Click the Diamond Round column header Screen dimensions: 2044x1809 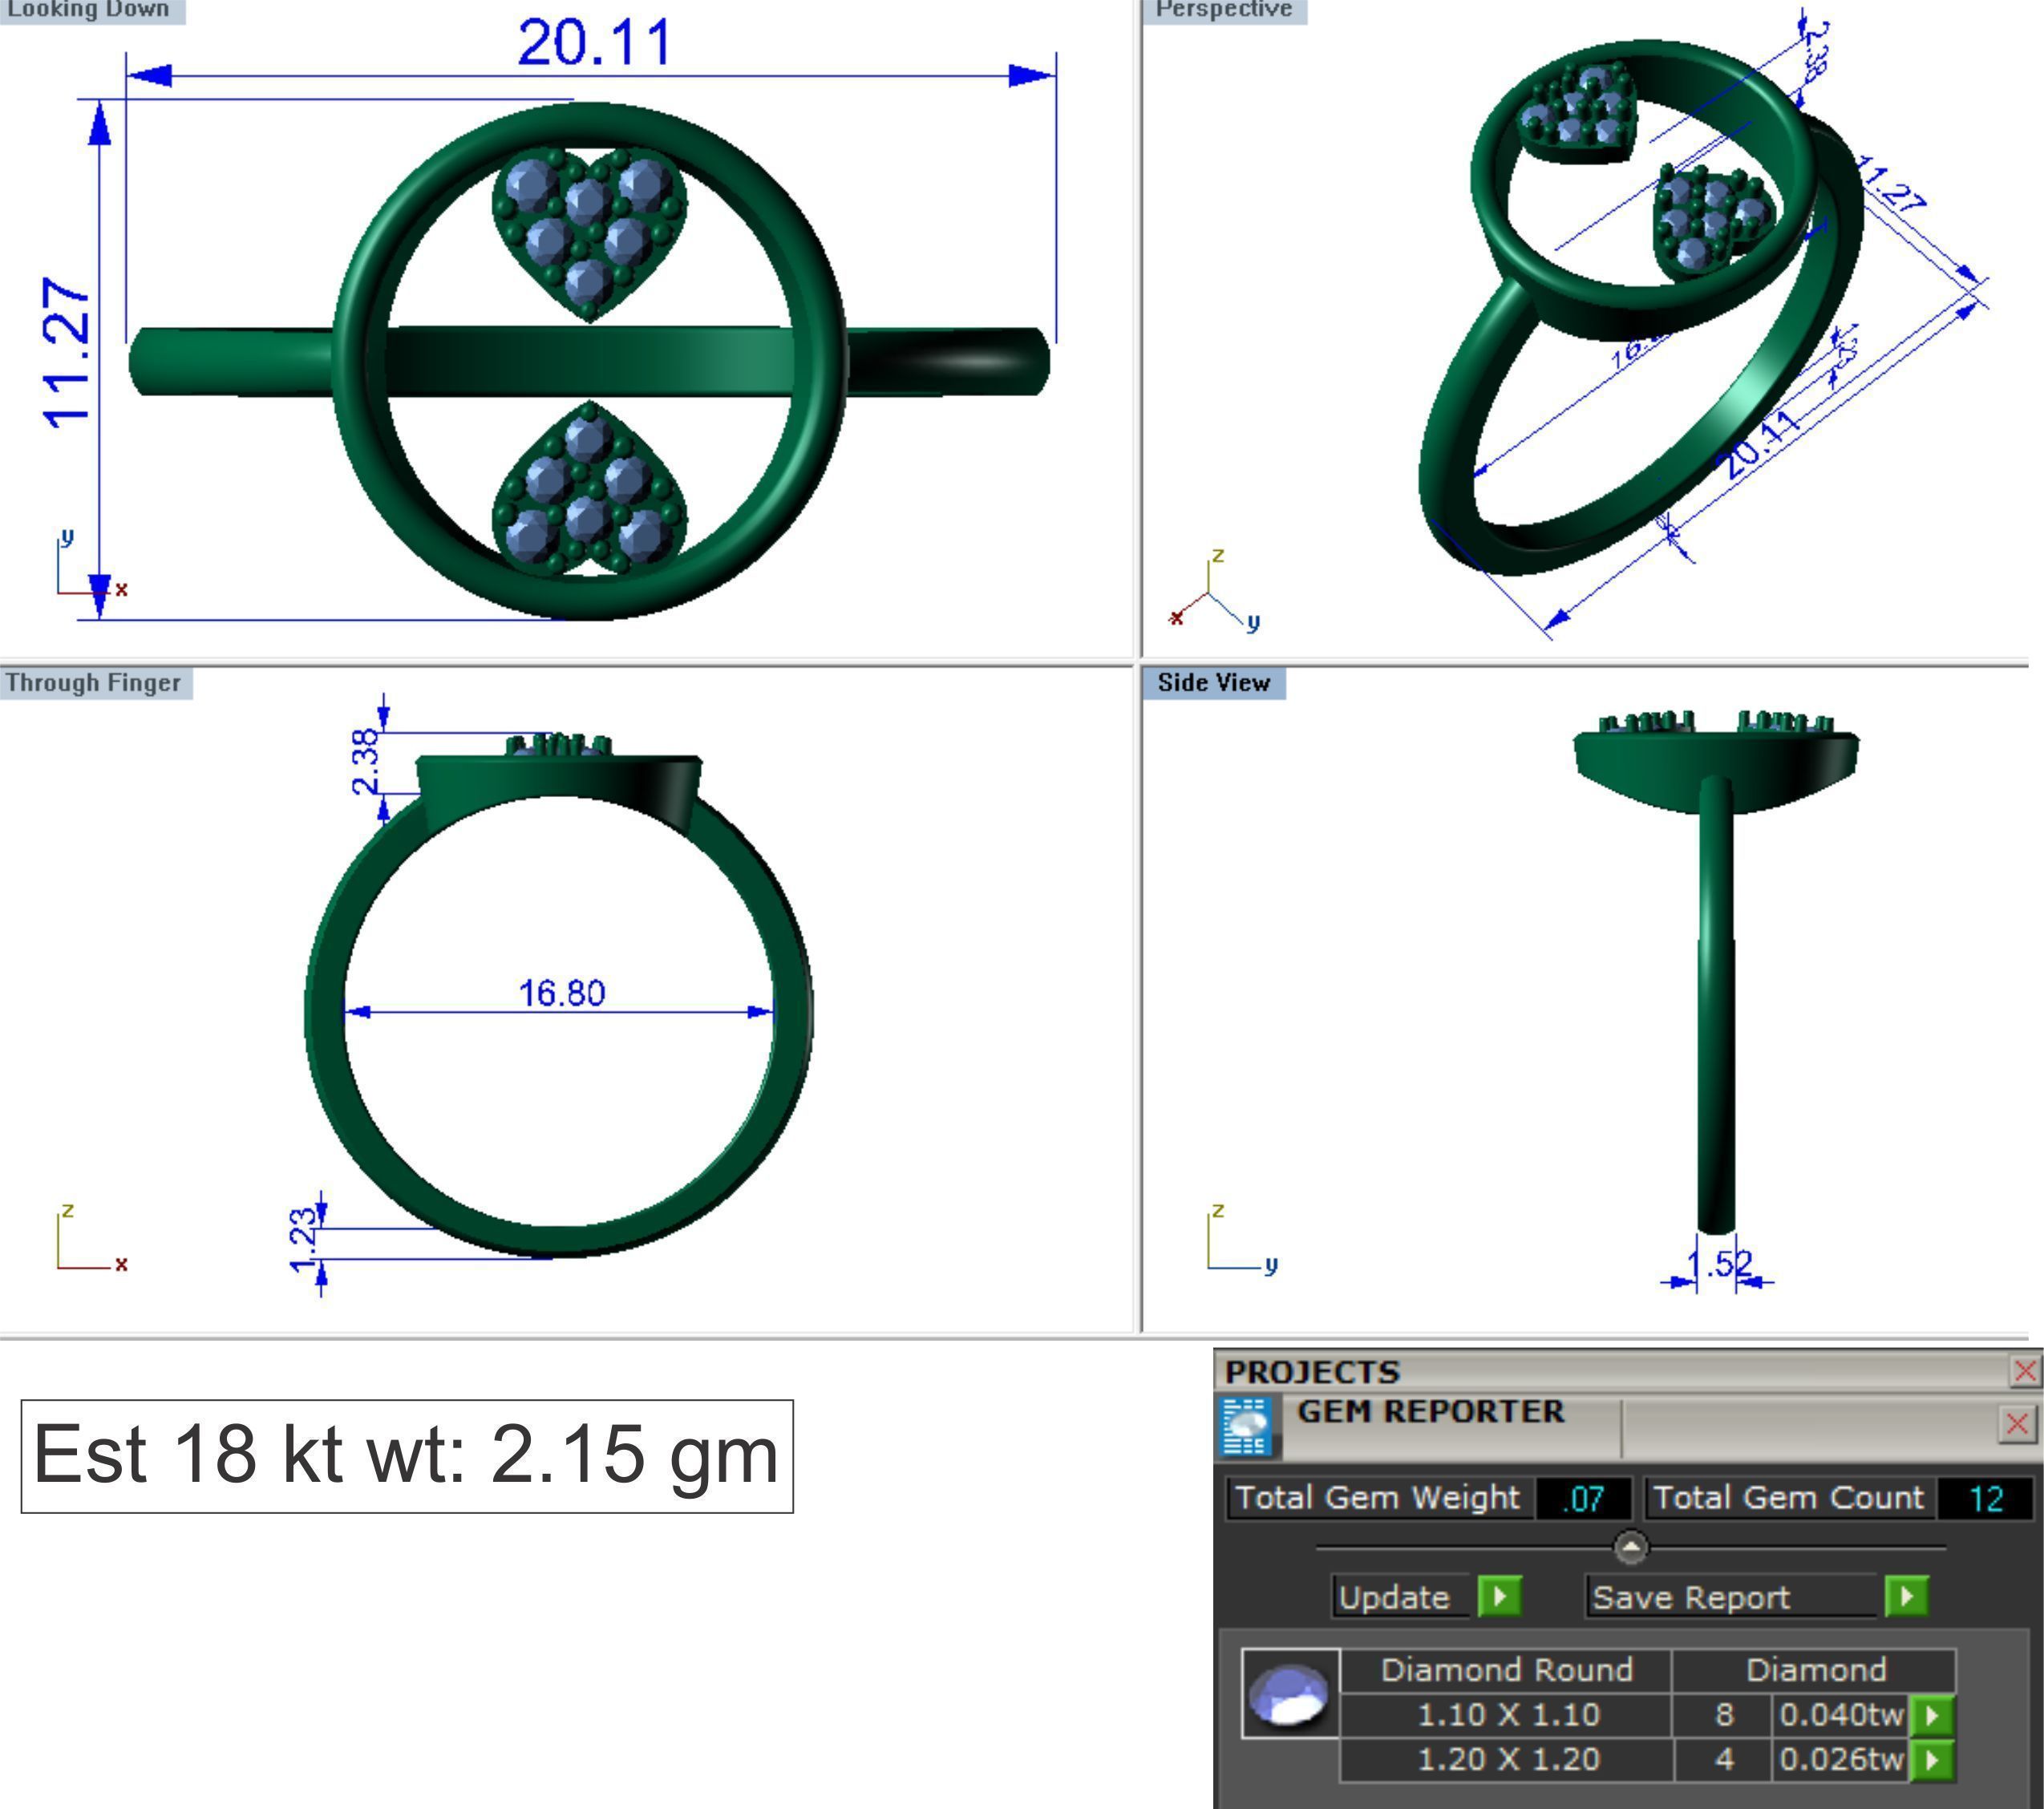click(x=1507, y=1670)
